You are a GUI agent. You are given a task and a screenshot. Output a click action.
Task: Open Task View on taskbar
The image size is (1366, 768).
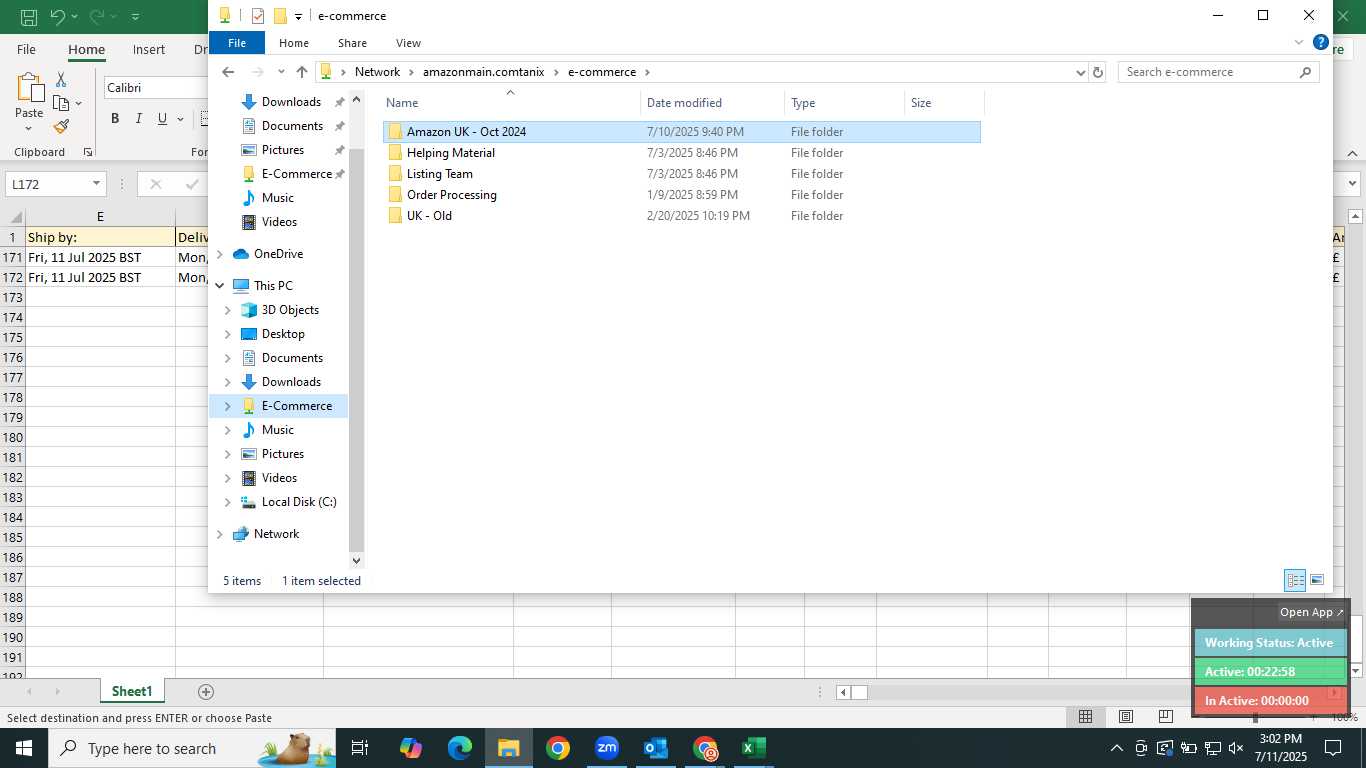click(x=361, y=748)
